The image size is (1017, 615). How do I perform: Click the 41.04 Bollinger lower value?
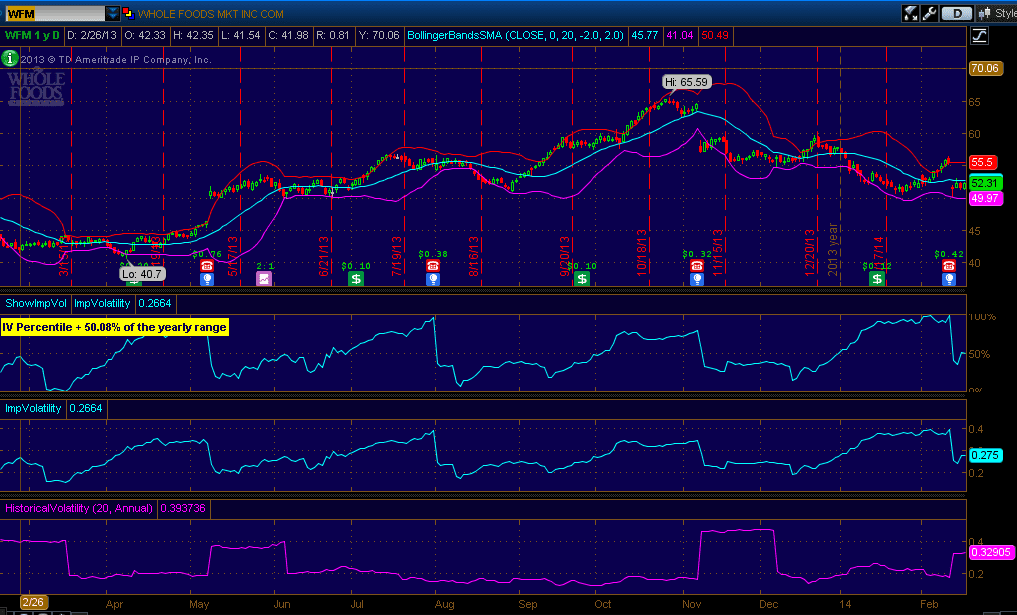click(x=680, y=35)
